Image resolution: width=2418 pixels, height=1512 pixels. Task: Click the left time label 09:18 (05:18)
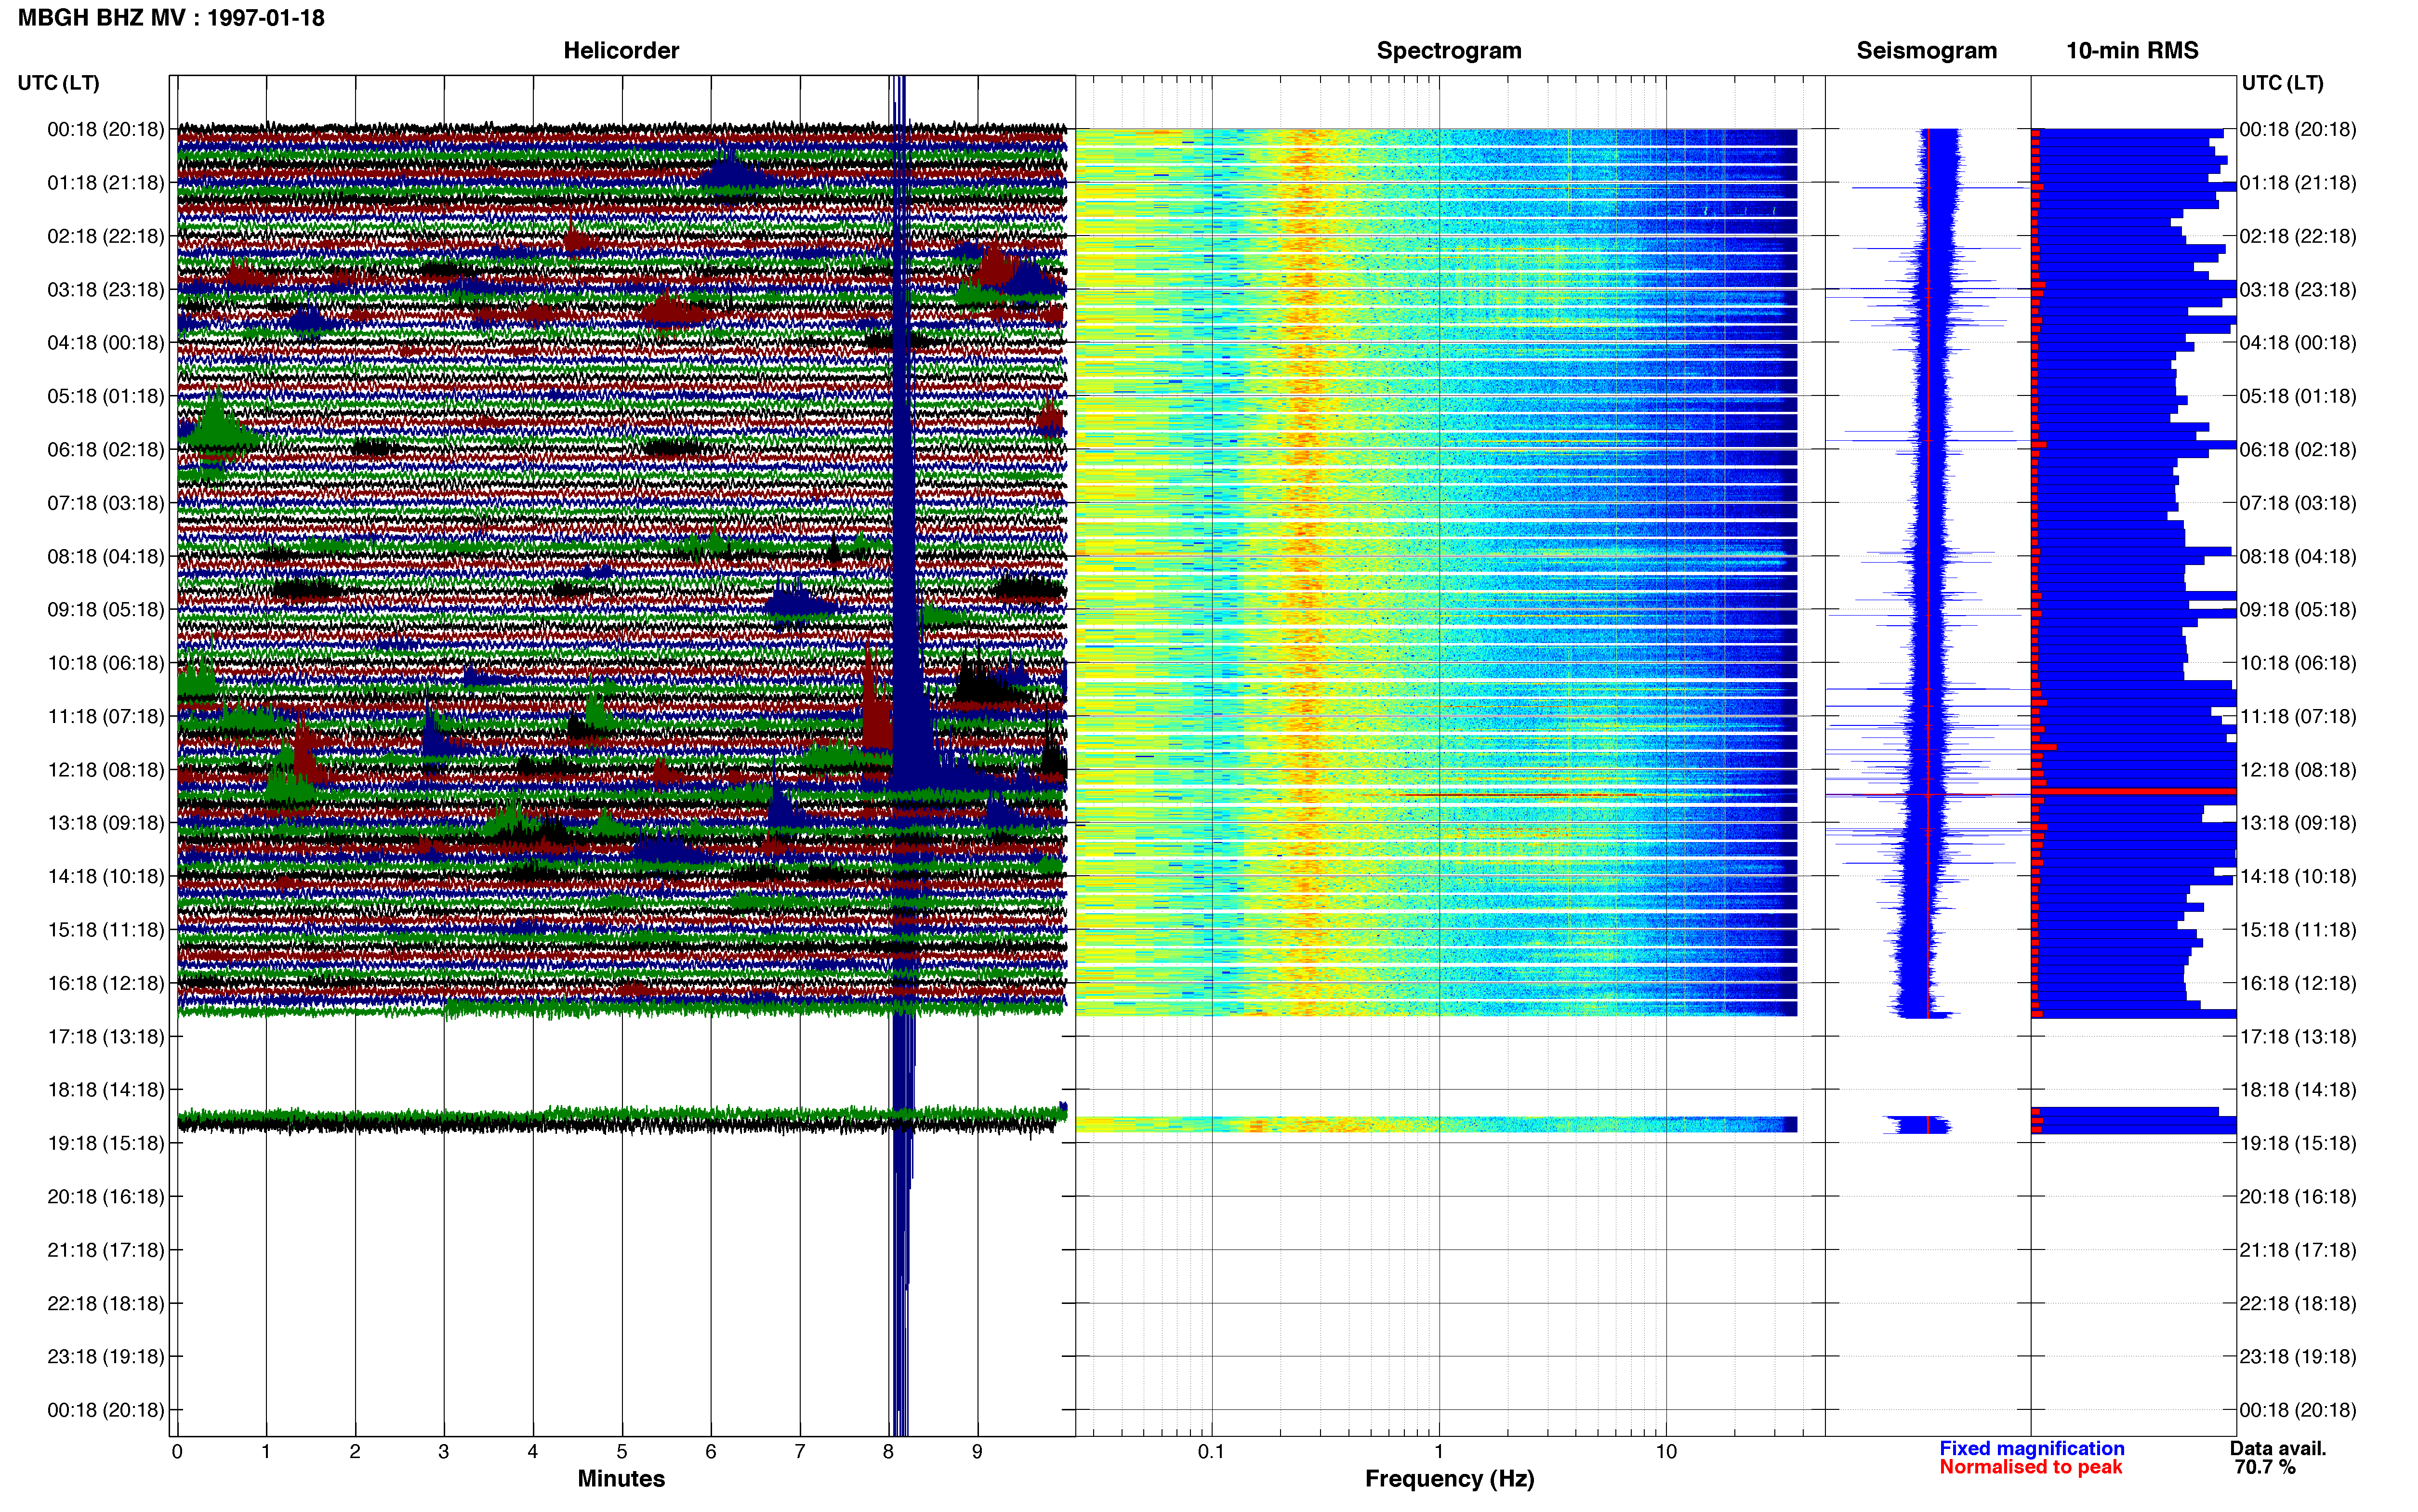(106, 610)
